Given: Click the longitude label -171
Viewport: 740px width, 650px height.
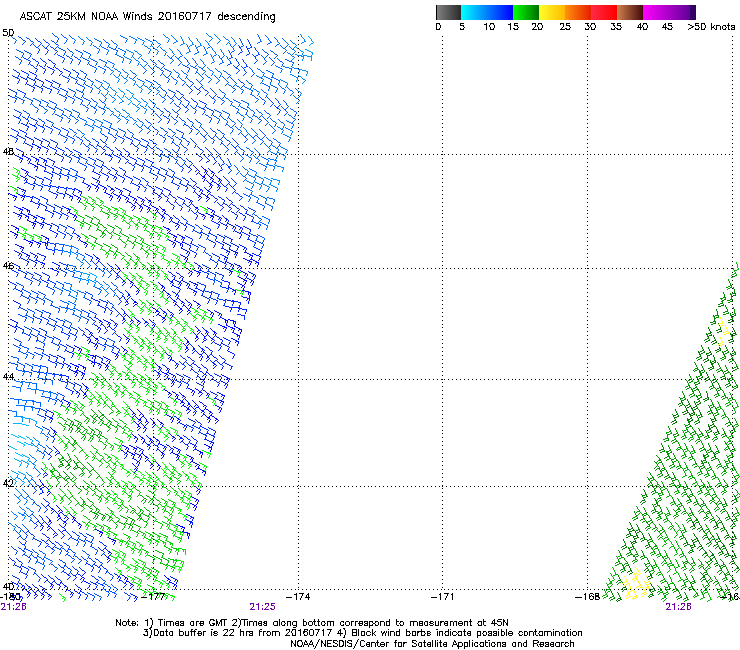Looking at the screenshot, I should point(443,597).
